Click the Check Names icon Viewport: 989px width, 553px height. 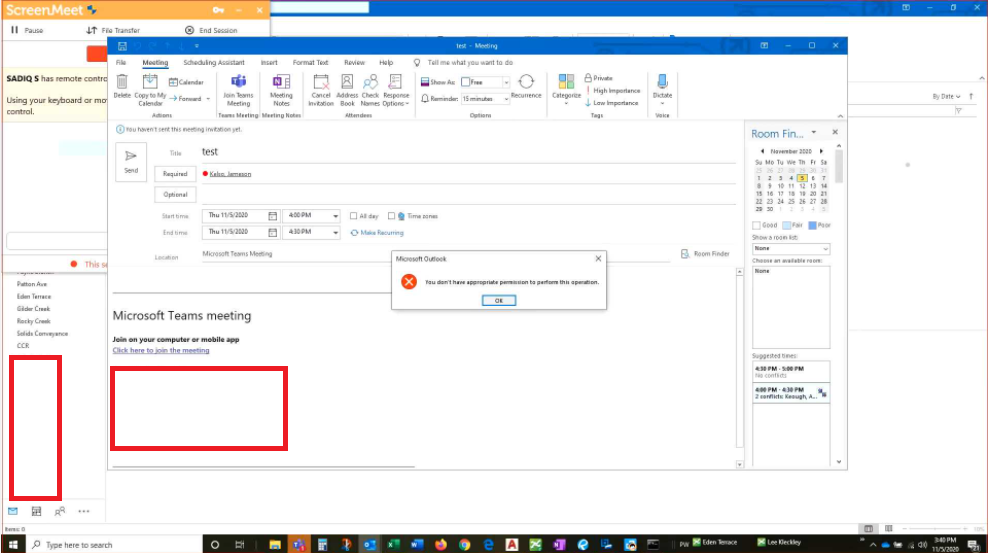point(370,81)
